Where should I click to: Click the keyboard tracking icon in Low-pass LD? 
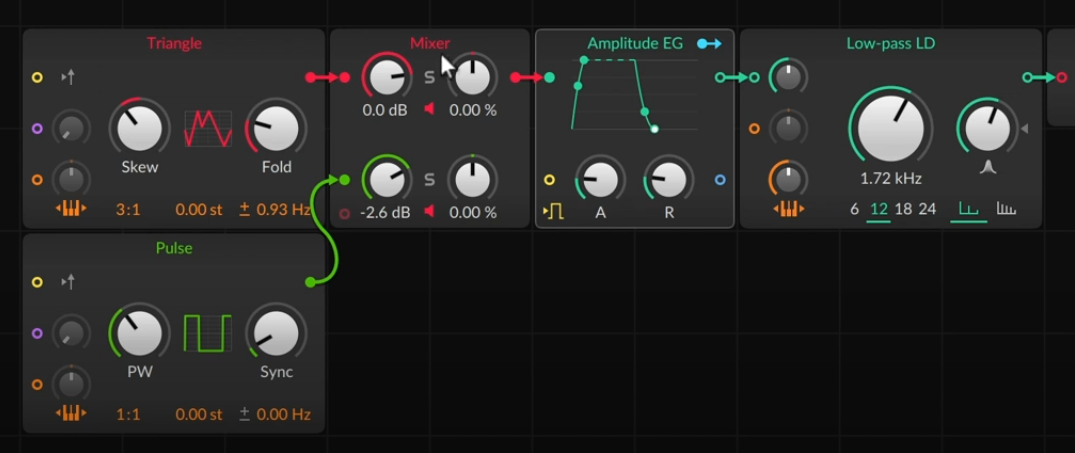[788, 209]
